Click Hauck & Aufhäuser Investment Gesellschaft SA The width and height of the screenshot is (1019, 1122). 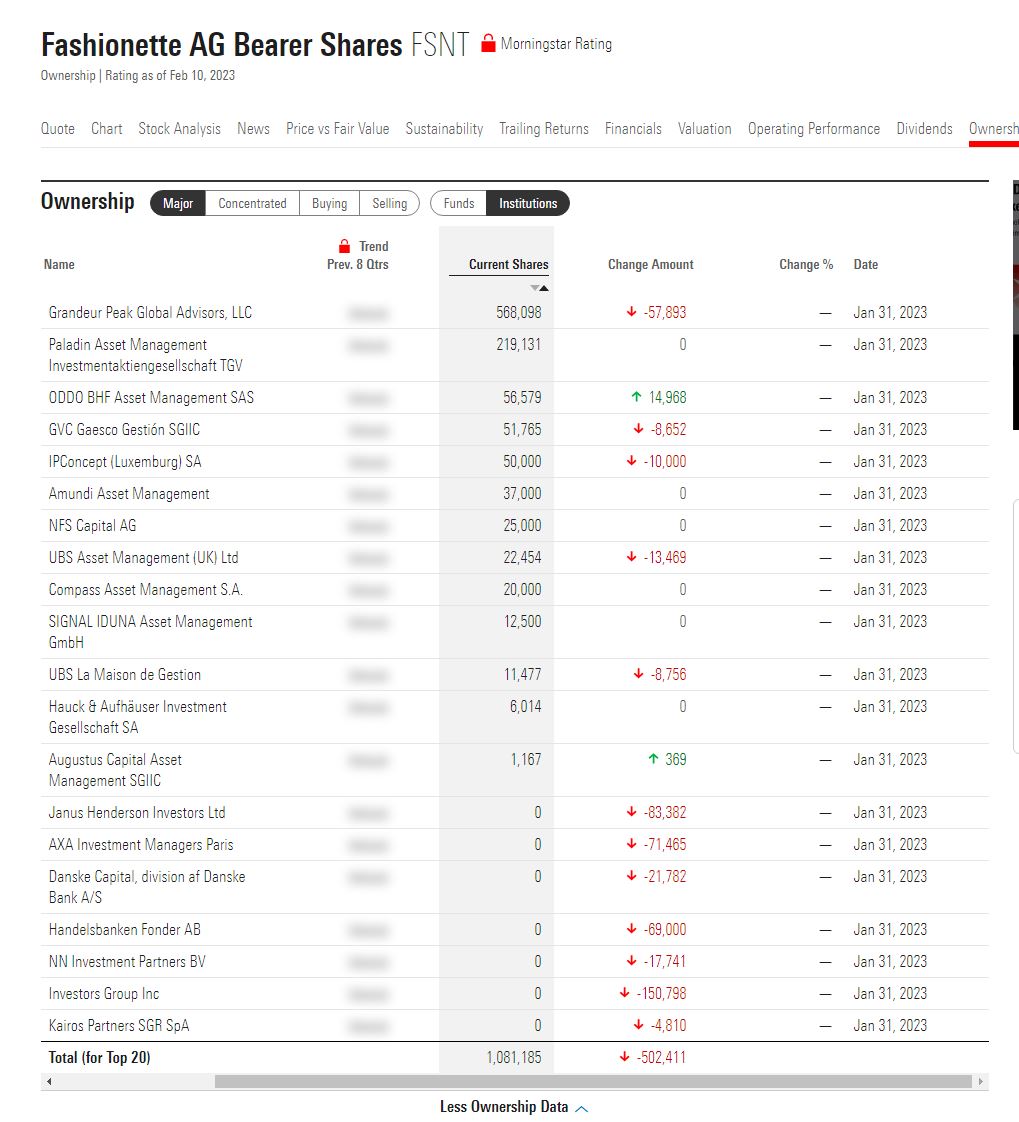point(137,717)
